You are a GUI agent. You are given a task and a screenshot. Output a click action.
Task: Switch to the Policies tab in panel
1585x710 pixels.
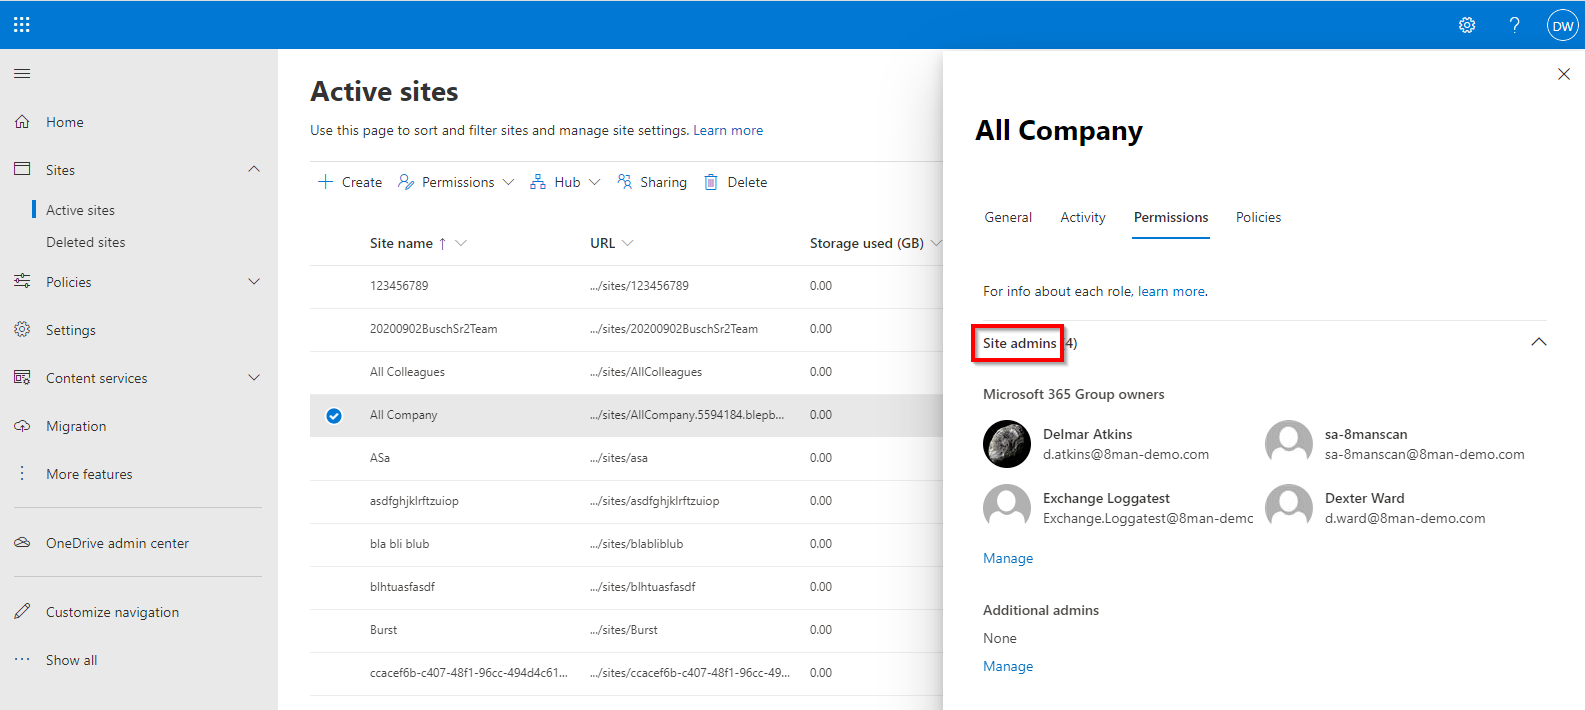point(1258,217)
